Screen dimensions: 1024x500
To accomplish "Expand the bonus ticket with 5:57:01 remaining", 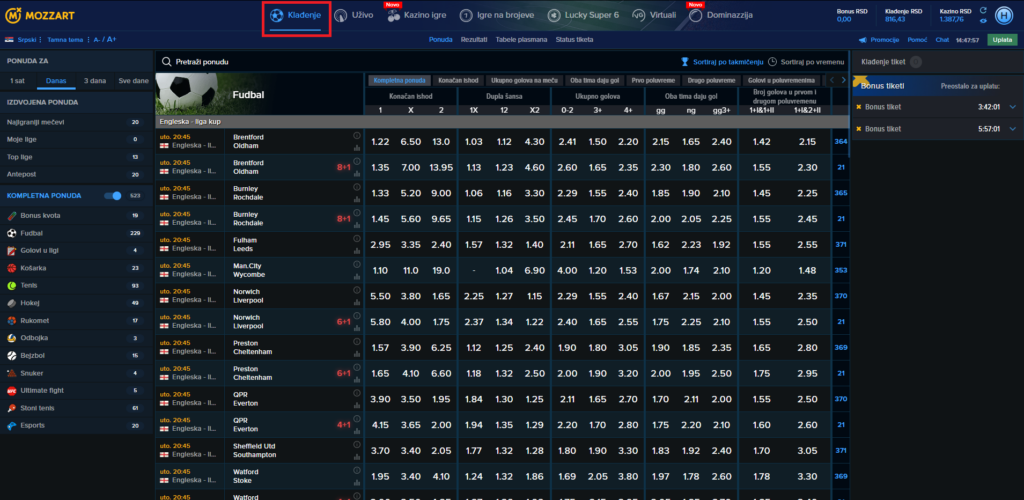I will pyautogui.click(x=1013, y=129).
